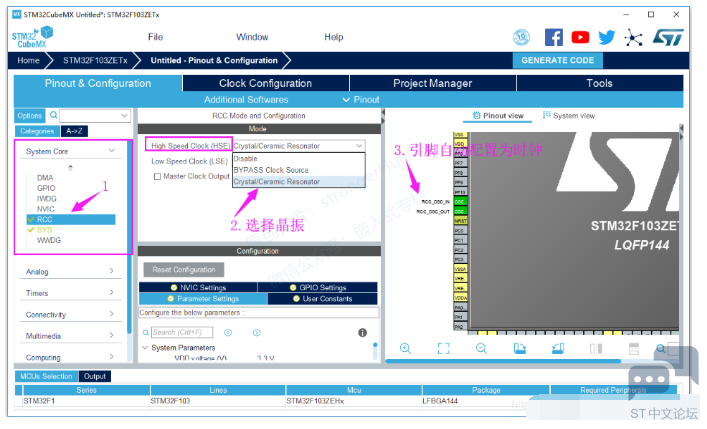This screenshot has width=707, height=429.
Task: Zoom out on the pinout view
Action: pos(481,348)
